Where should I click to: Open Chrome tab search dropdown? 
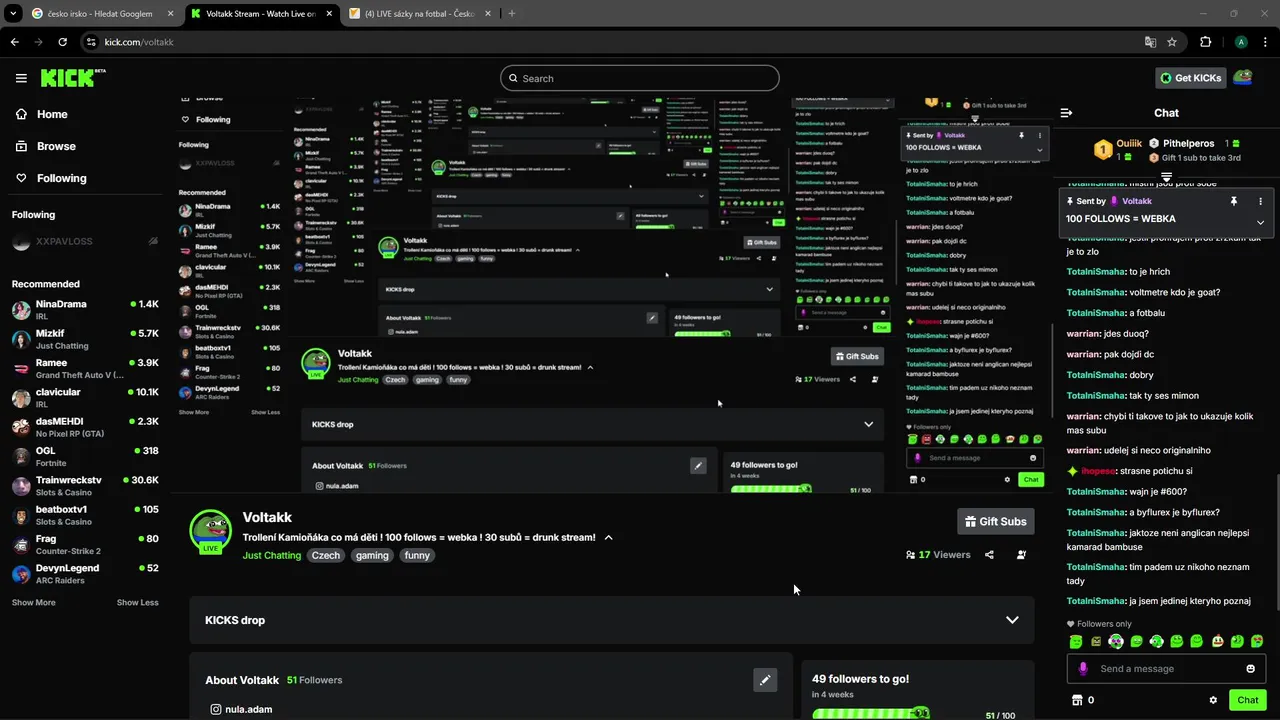click(13, 13)
